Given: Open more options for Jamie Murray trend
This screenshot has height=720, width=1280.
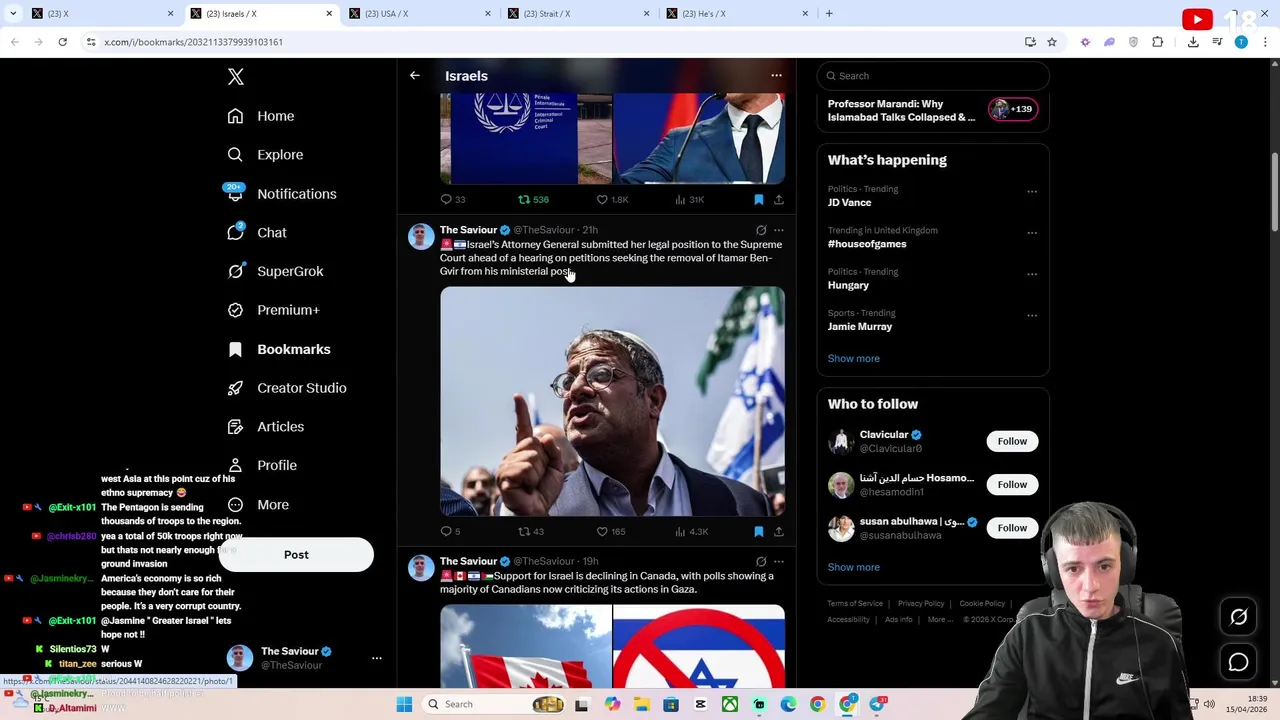Looking at the screenshot, I should click(x=1031, y=316).
